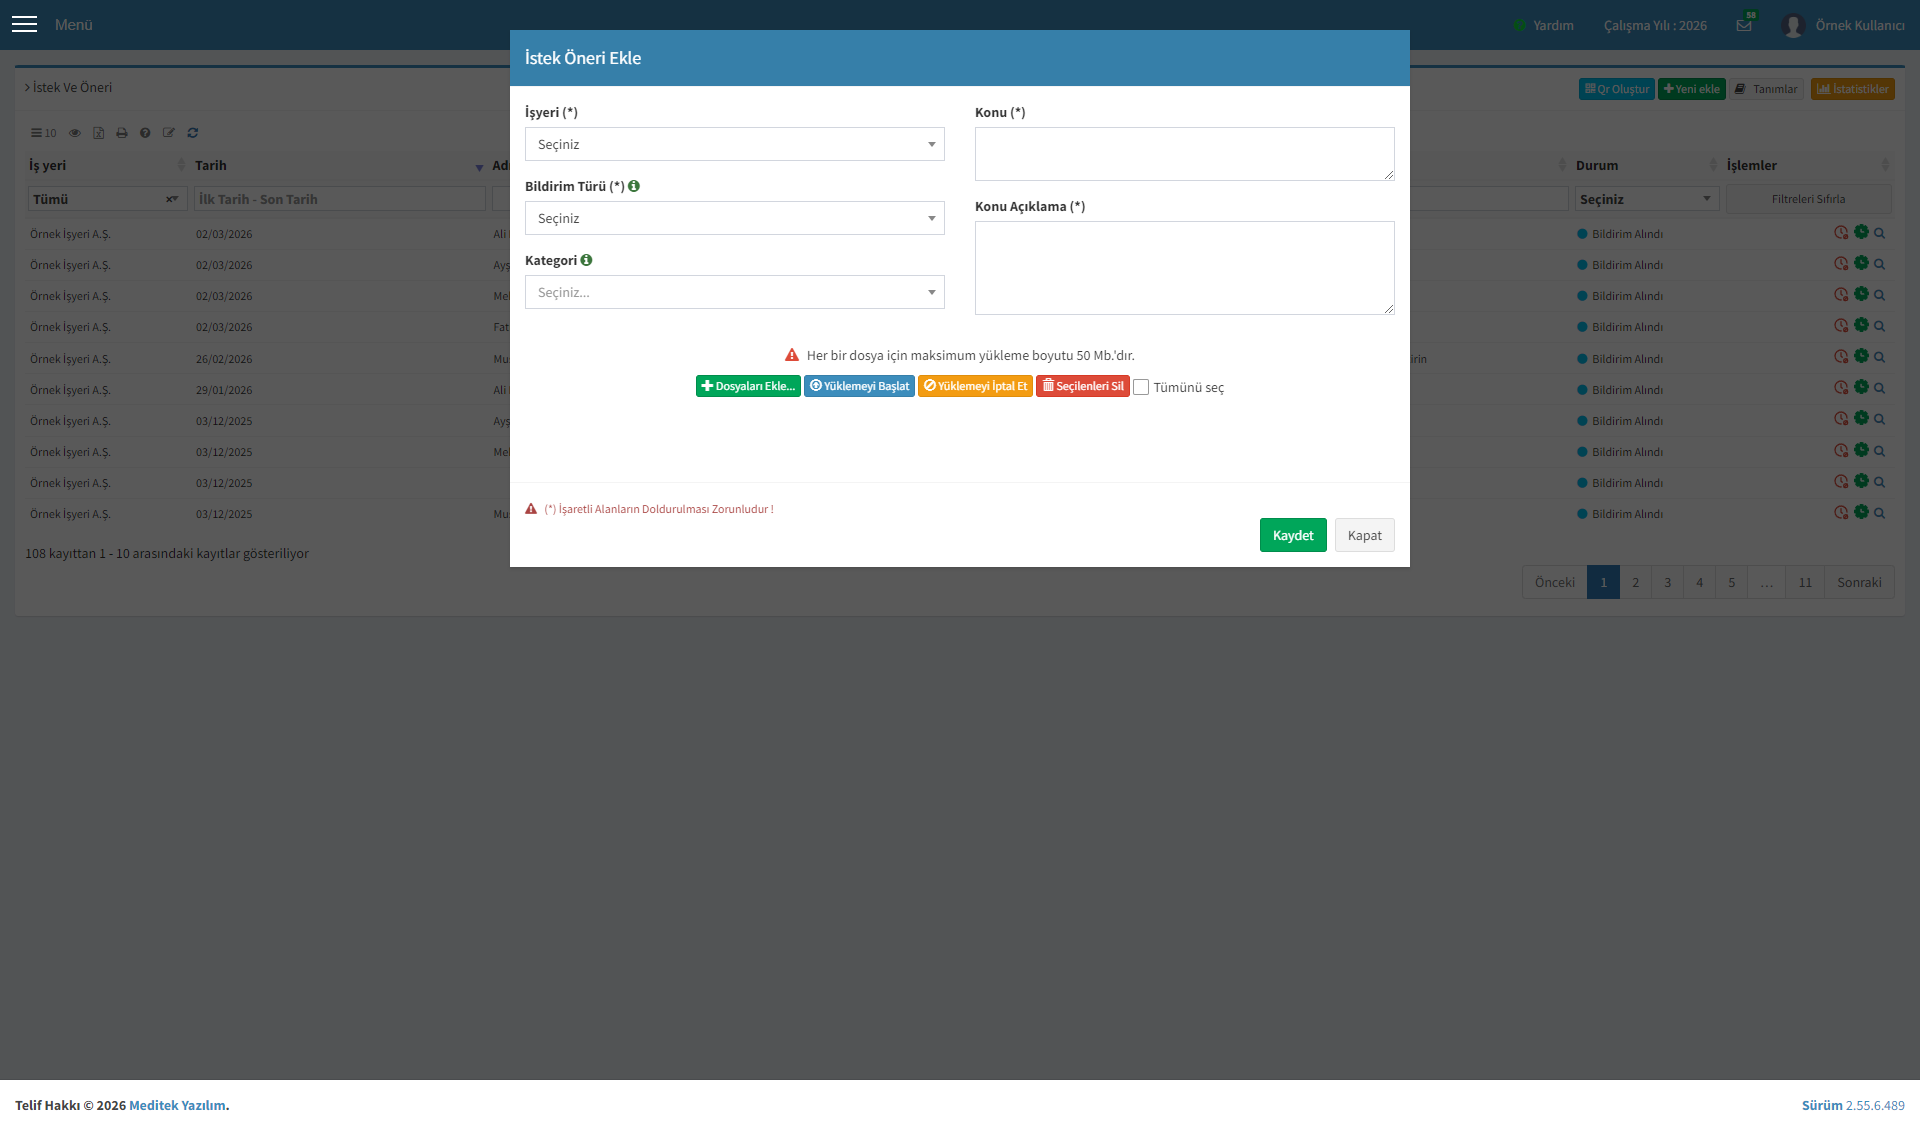Image resolution: width=1920 pixels, height=1130 pixels.
Task: Click the green Kaydet button
Action: [x=1293, y=535]
